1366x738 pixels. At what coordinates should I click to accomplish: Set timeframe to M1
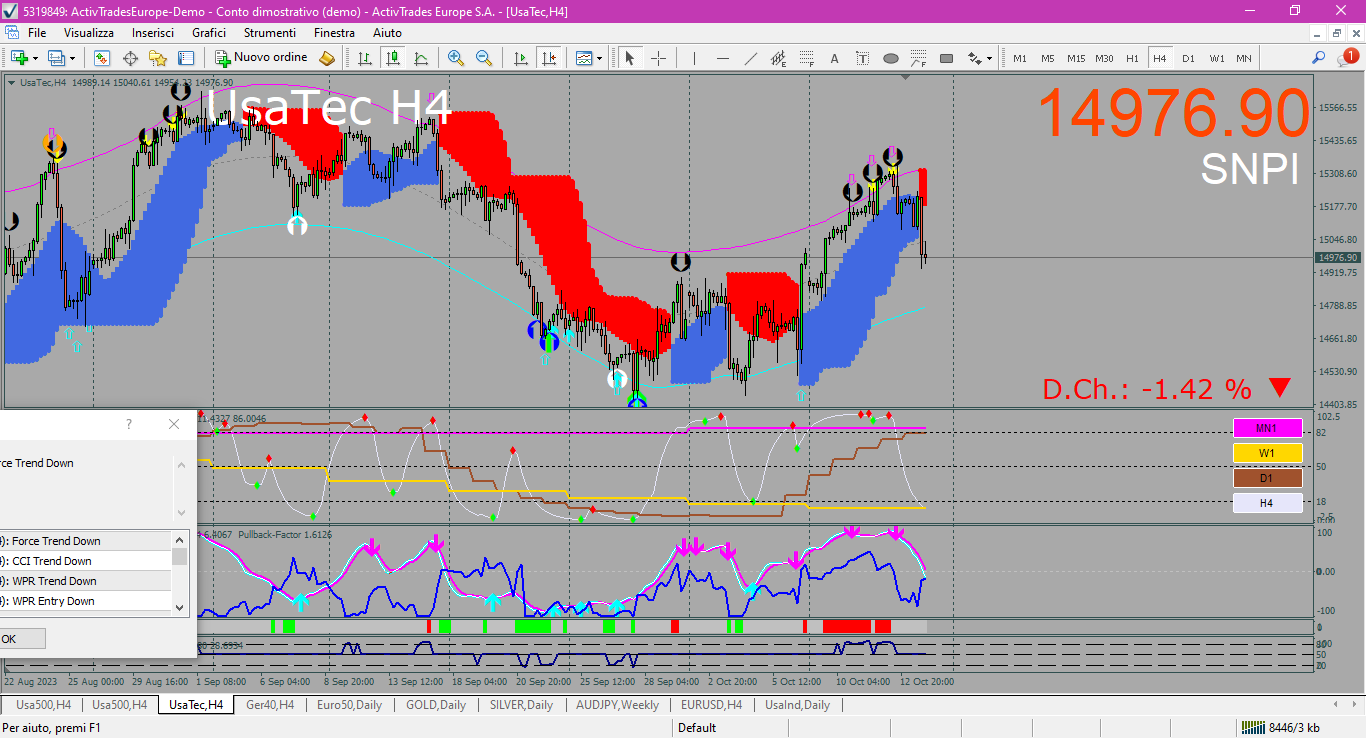click(1020, 58)
